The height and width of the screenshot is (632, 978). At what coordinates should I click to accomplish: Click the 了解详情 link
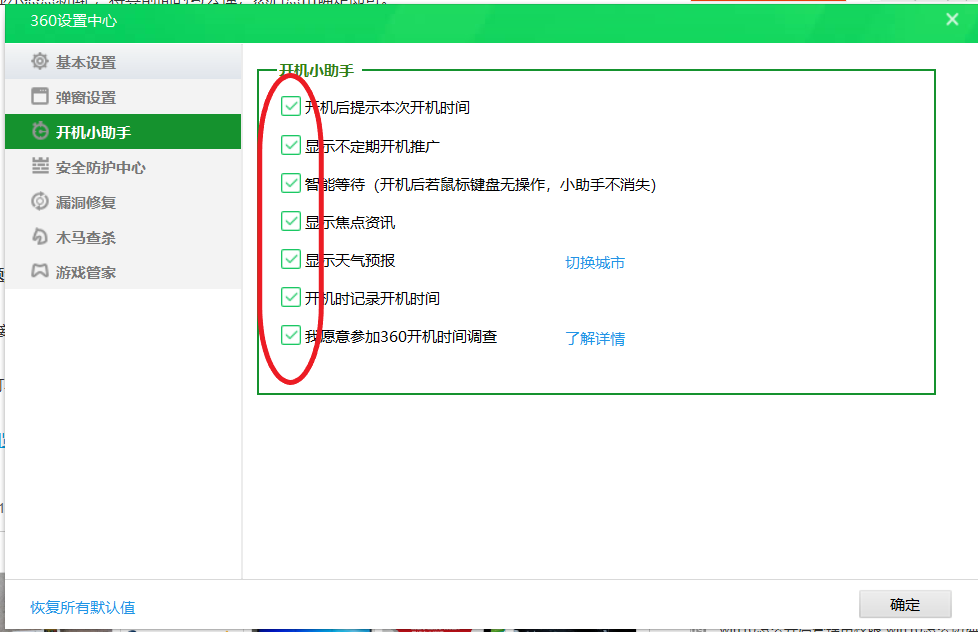[x=595, y=339]
